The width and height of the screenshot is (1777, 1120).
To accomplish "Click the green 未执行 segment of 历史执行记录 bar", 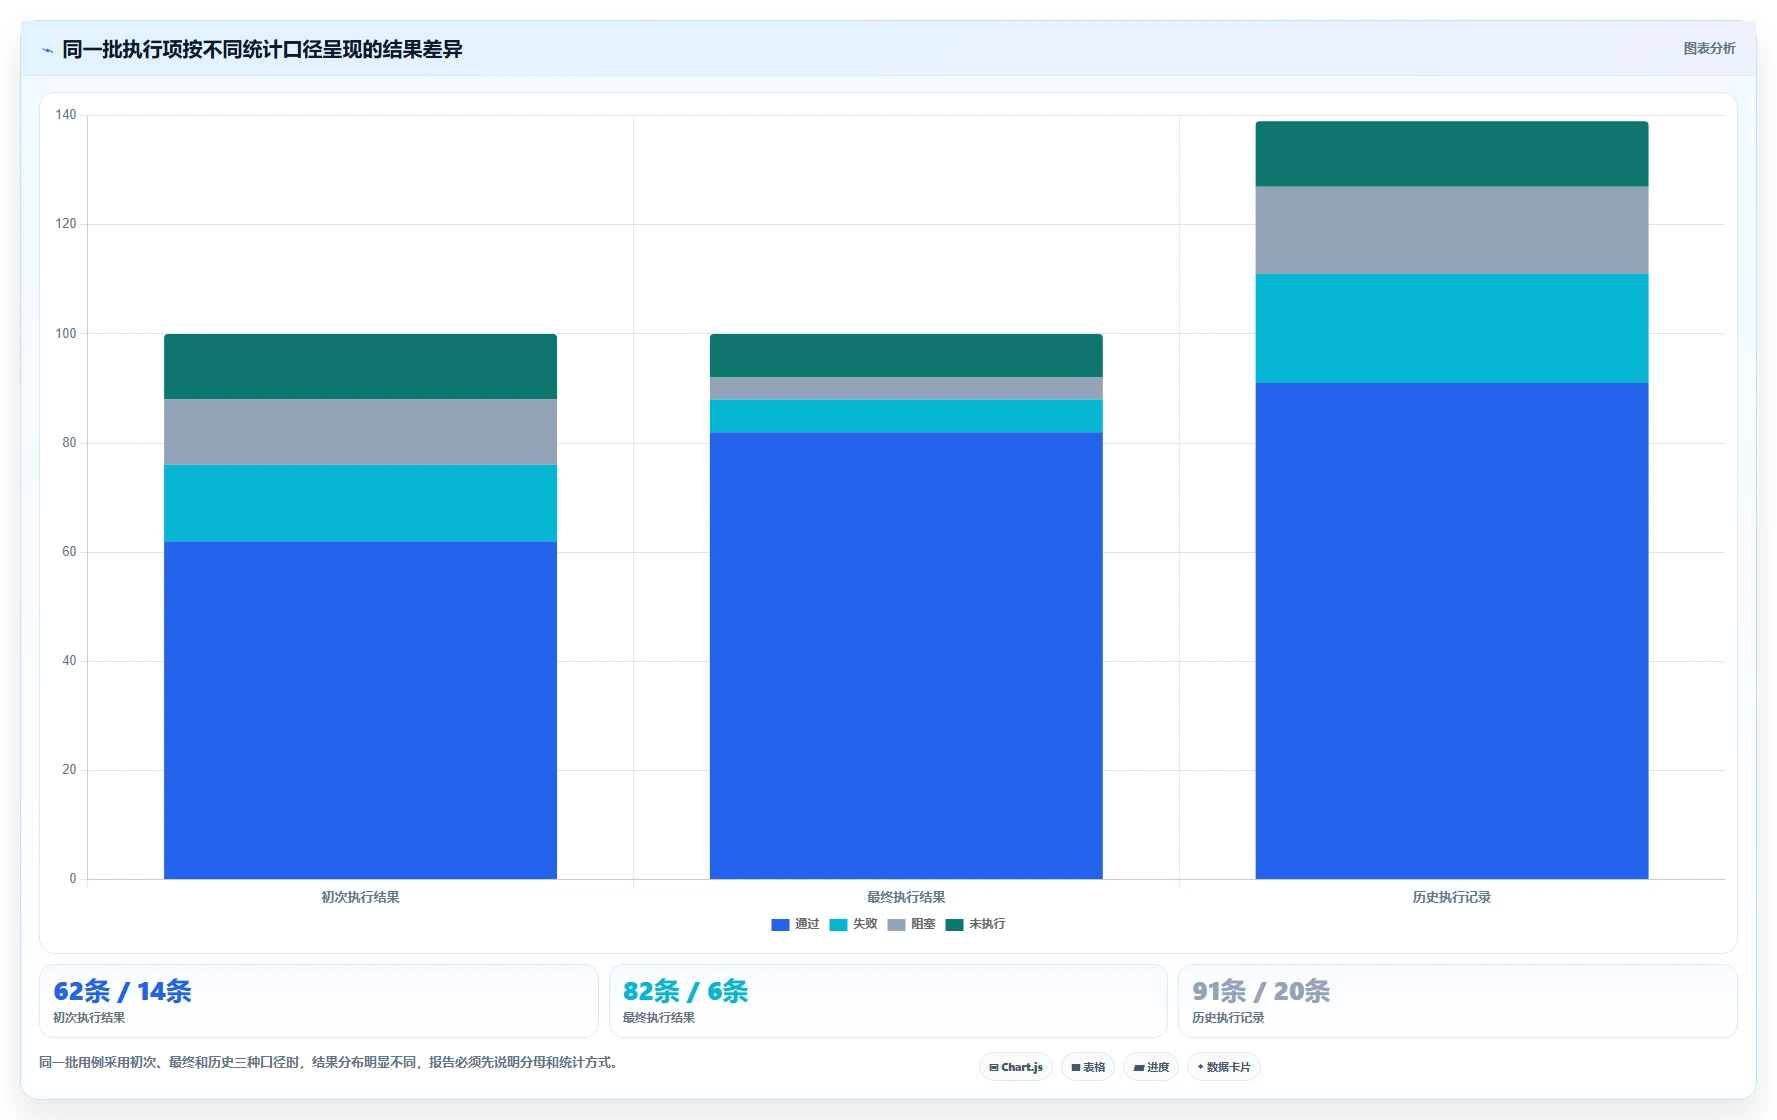I will 1452,154.
